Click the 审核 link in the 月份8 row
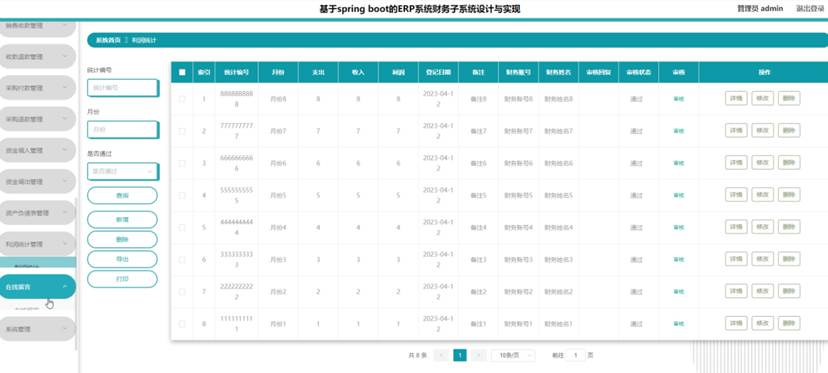 [x=678, y=99]
